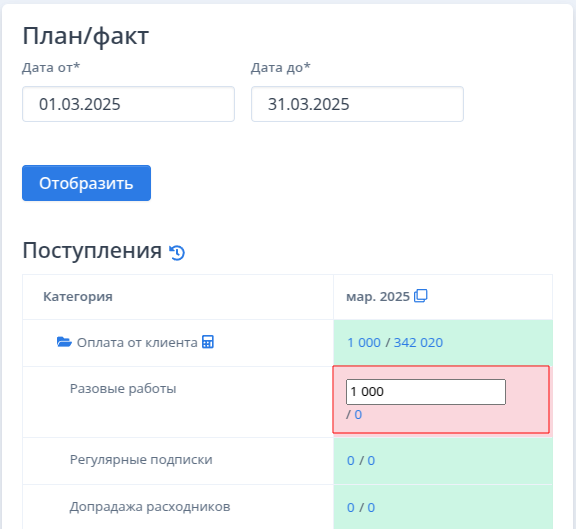Open the calculator icon after Оплата от клиента
Viewport: 576px width, 529px height.
[208, 342]
